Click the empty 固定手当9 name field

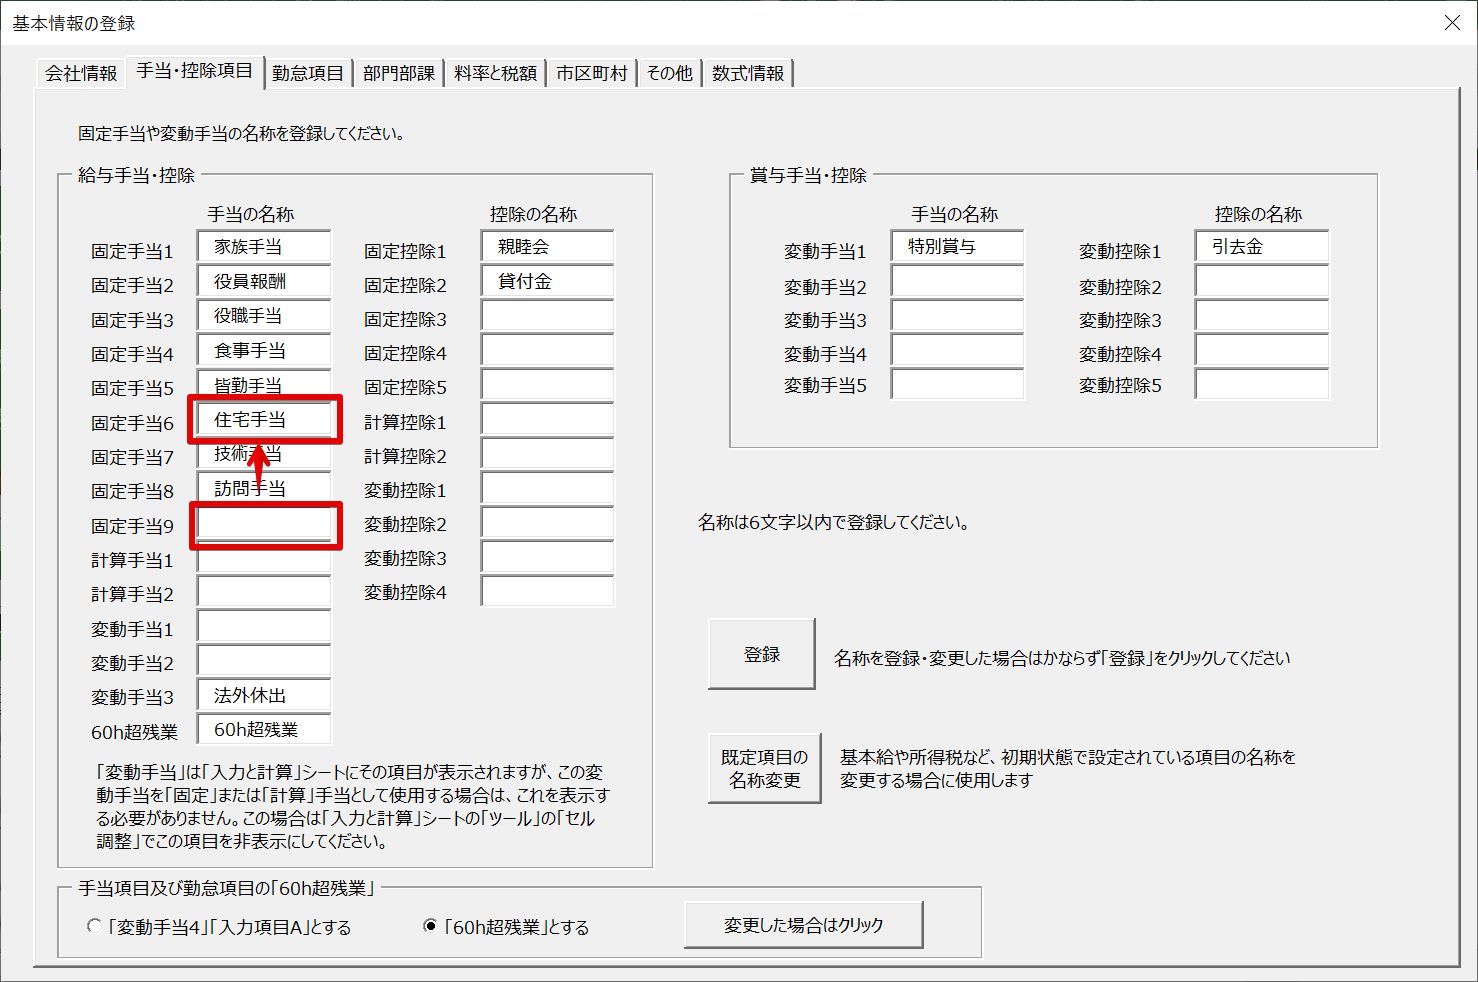click(x=264, y=525)
